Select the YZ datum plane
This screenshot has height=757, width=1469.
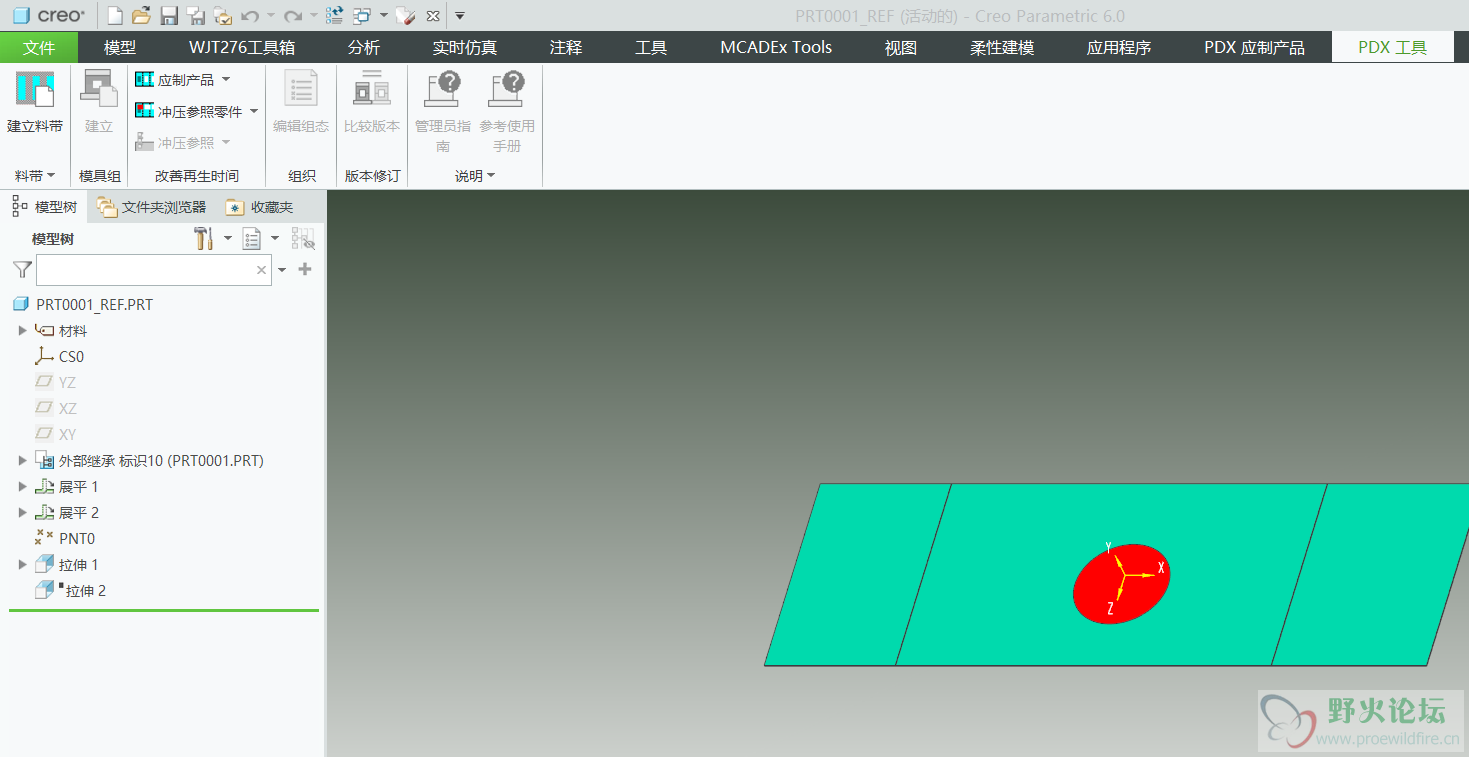coord(56,383)
